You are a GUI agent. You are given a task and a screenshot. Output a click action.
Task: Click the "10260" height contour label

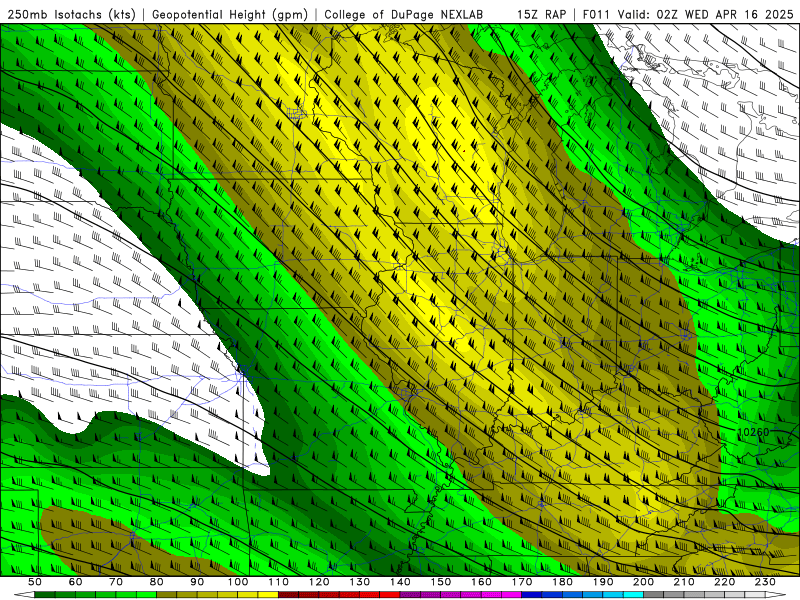tap(753, 432)
